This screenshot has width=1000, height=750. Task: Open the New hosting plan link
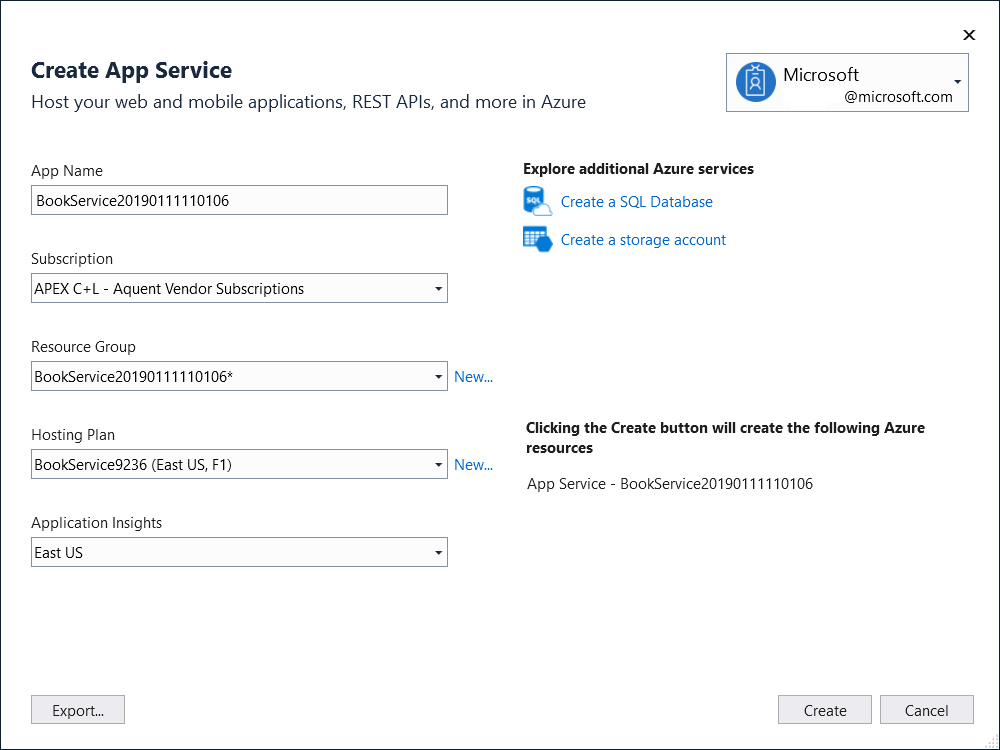[x=473, y=464]
